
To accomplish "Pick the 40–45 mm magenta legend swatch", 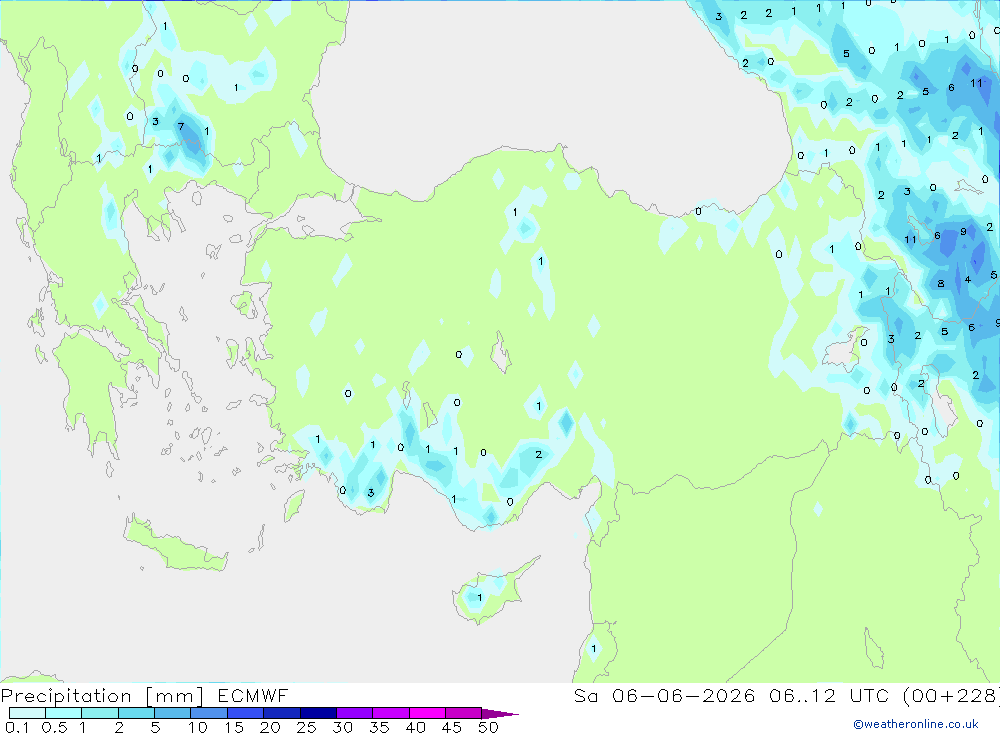I will click(x=427, y=713).
